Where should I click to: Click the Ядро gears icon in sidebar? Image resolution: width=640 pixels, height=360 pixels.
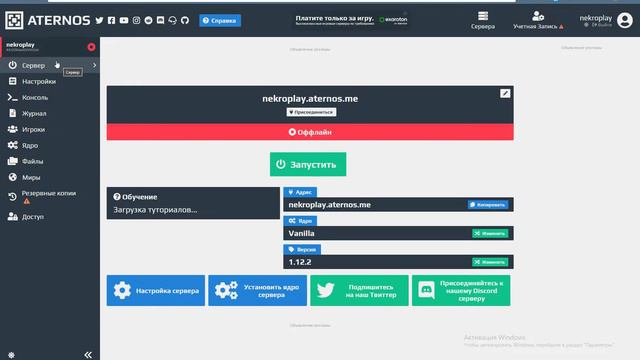13,145
